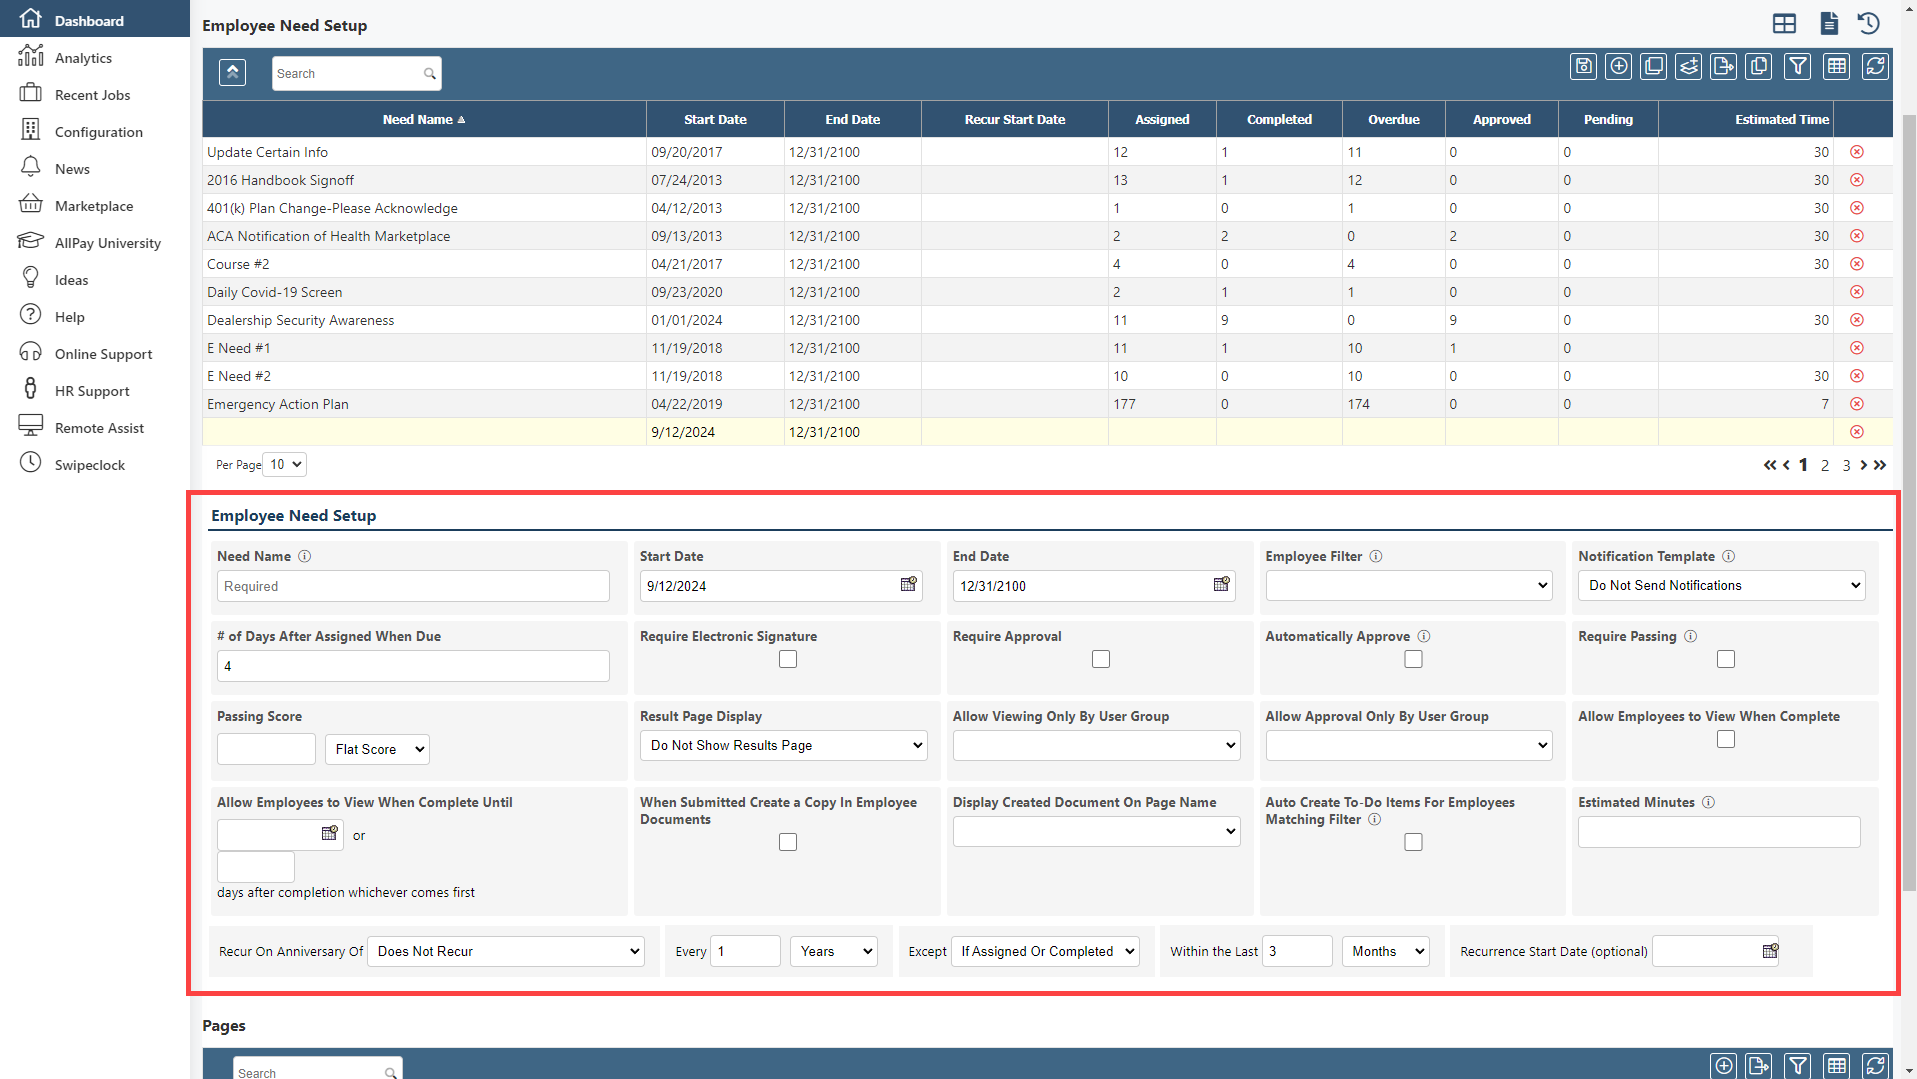
Task: Click the Need Name info icon
Action: coord(304,556)
